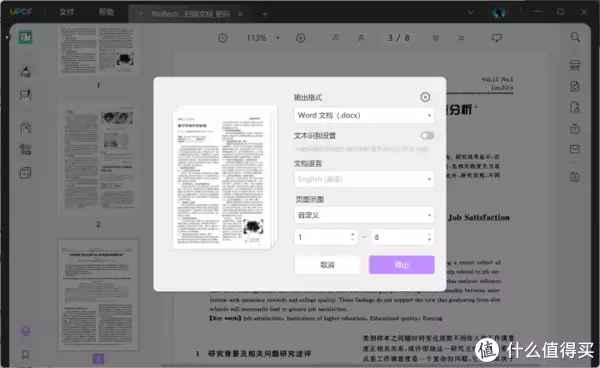The width and height of the screenshot is (600, 368).
Task: Click the OCR recognize icon in right sidebar
Action: pyautogui.click(x=575, y=65)
